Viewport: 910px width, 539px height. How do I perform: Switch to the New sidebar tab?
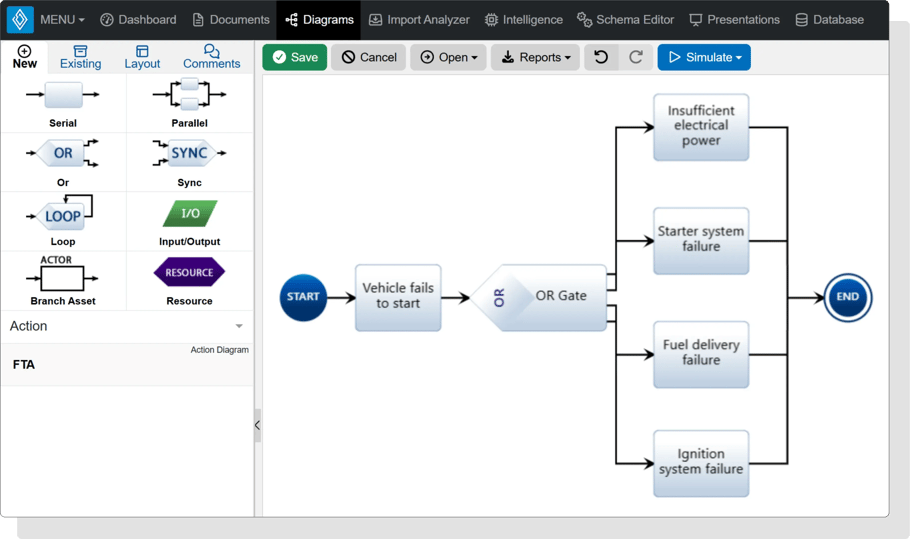click(x=24, y=57)
